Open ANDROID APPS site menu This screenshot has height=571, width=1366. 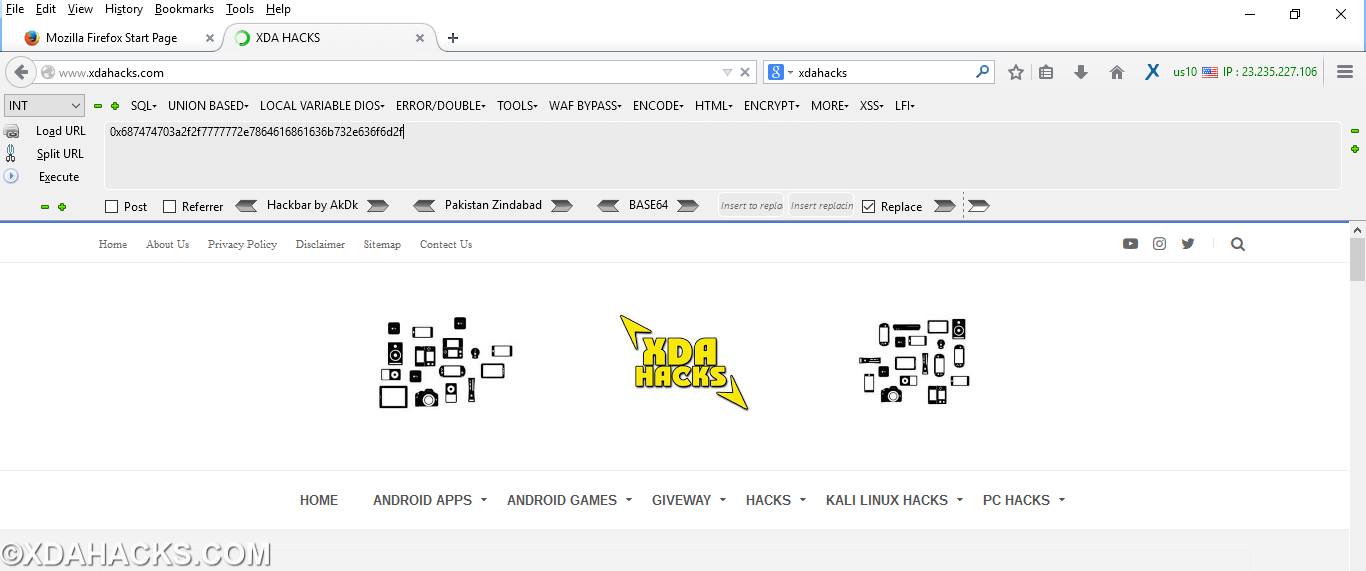coord(430,500)
